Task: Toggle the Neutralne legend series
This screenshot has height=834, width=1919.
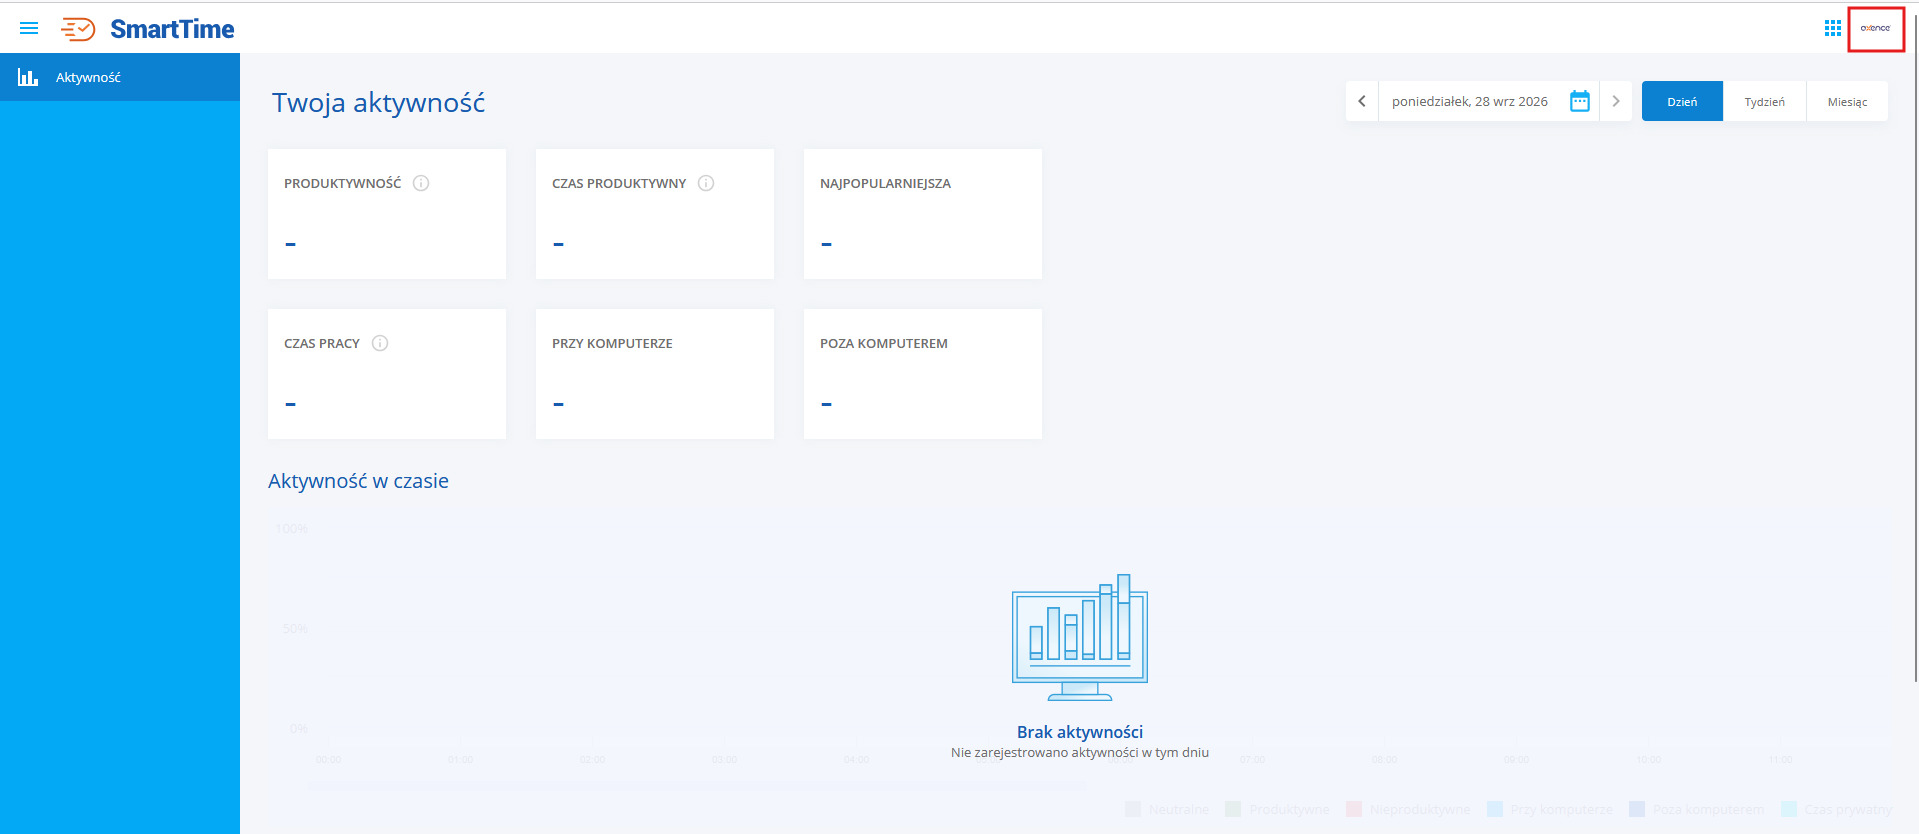Action: coord(1167,809)
